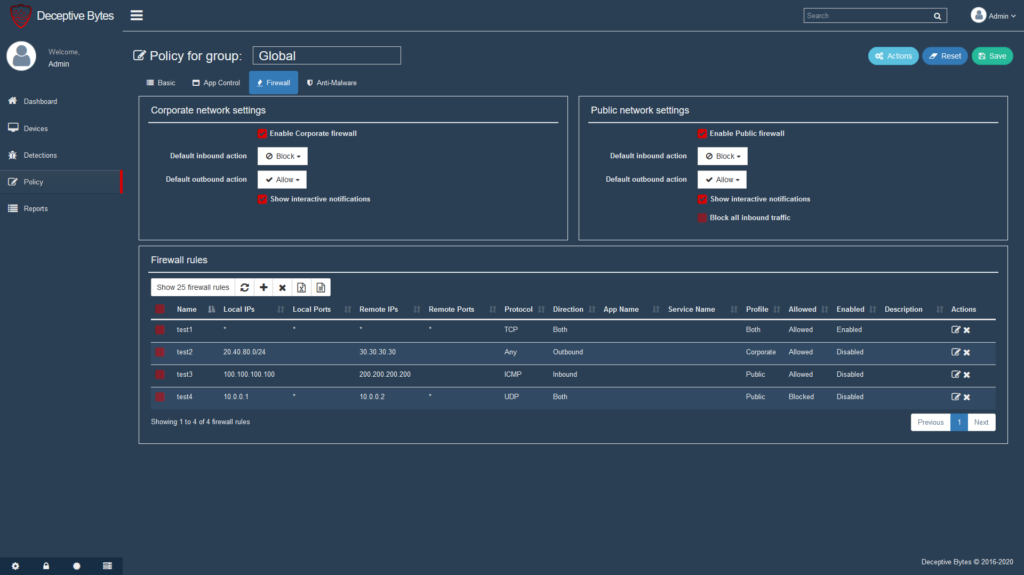Delete the test2 firewall rule

[x=967, y=353]
